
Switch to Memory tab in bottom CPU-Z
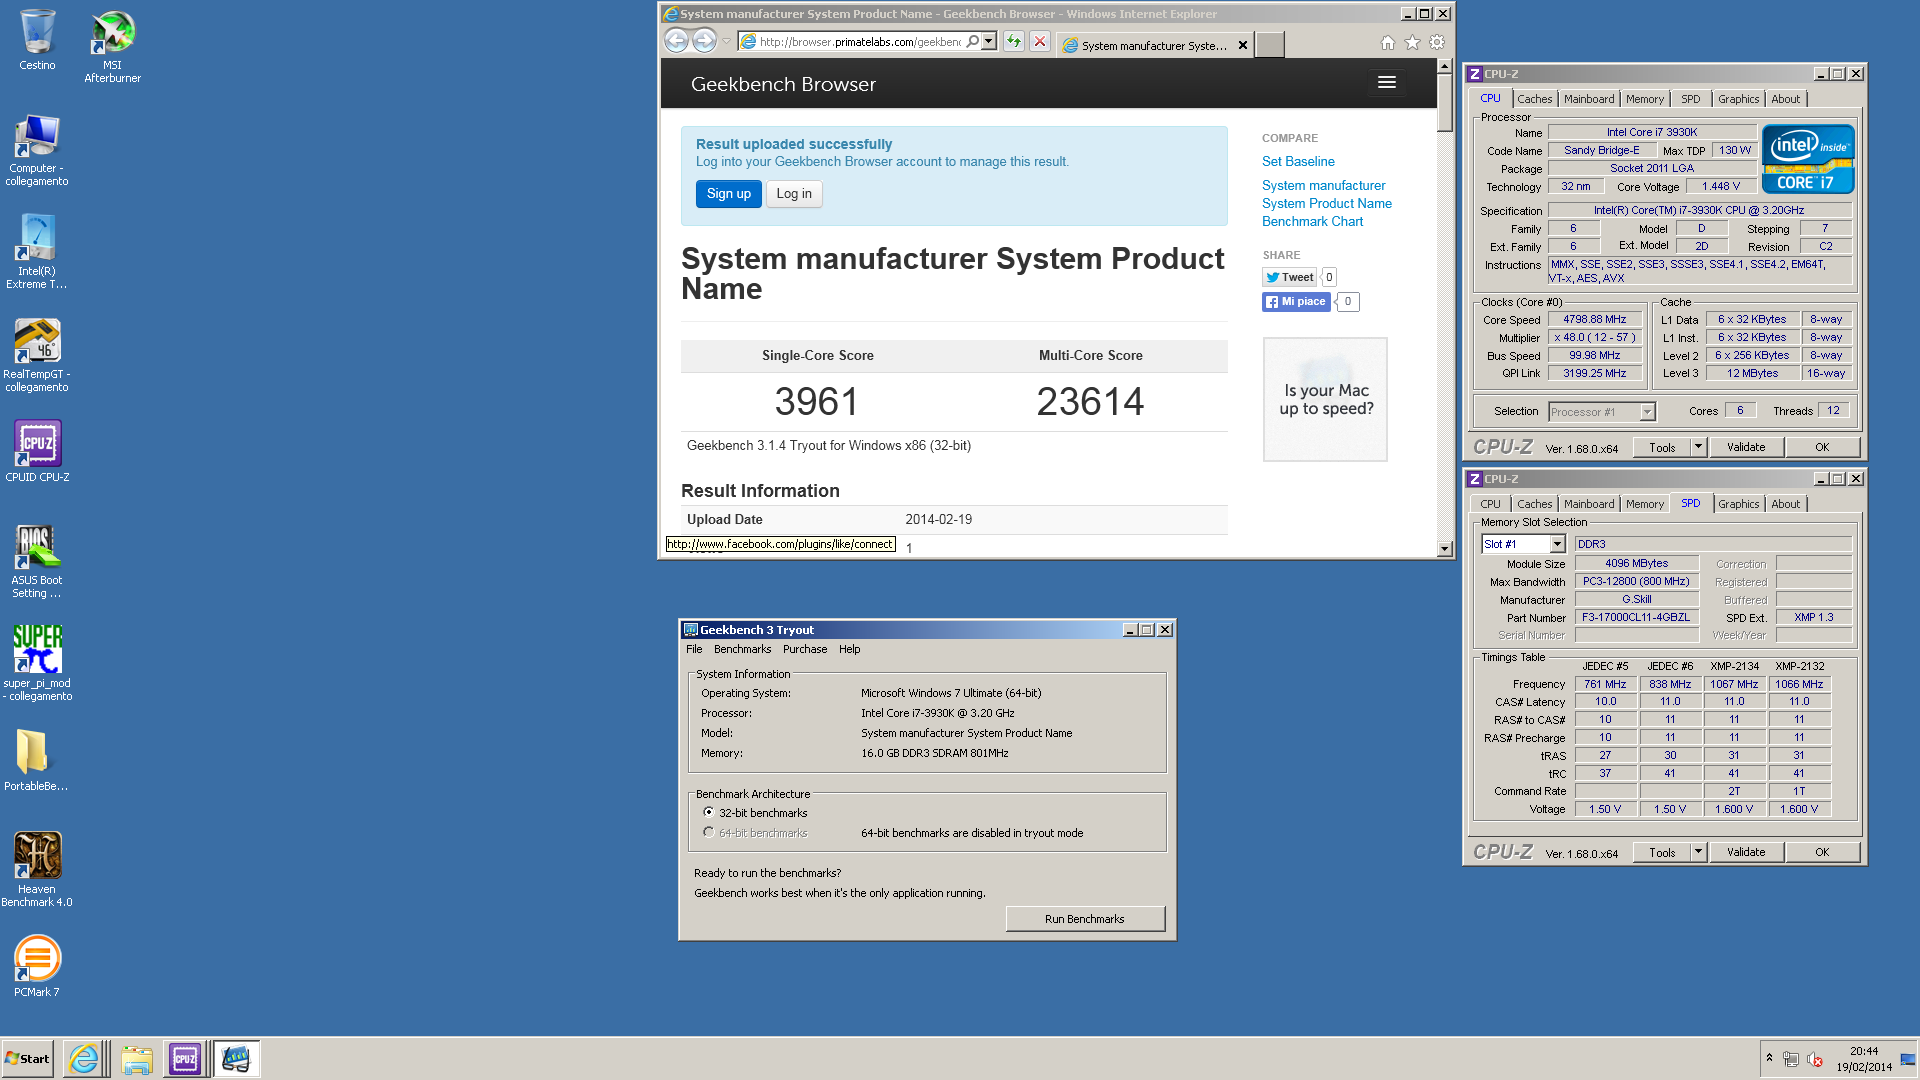1644,504
